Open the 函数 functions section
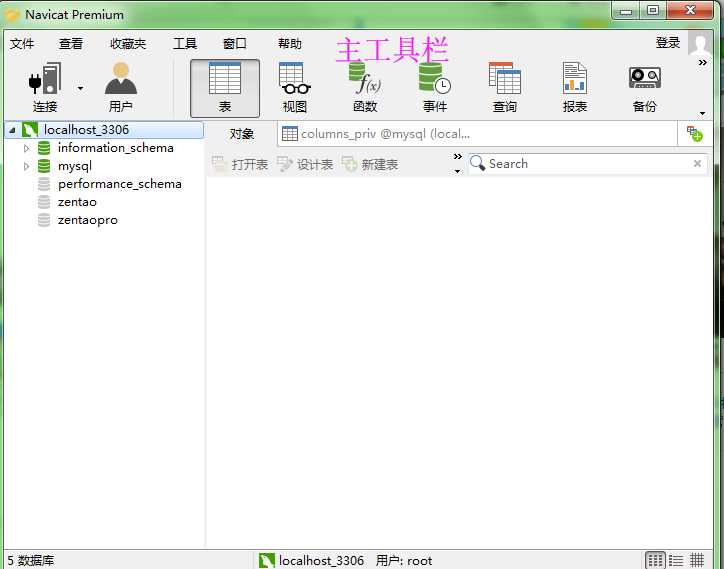724x569 pixels. [x=365, y=88]
